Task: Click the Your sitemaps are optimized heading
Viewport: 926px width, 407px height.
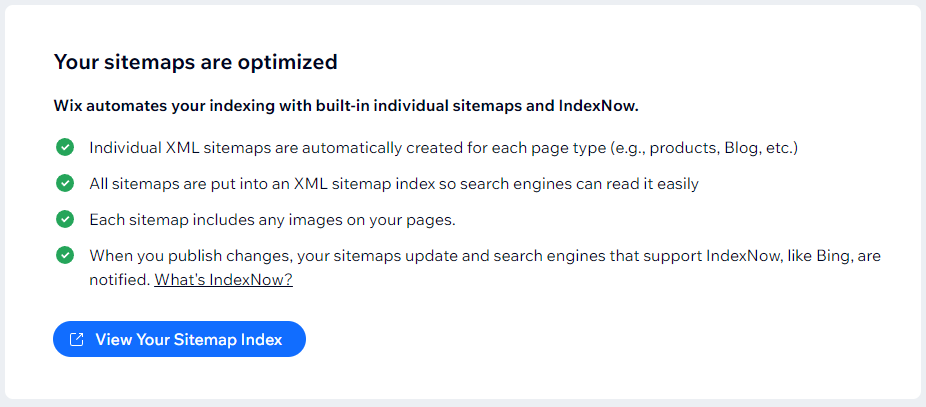Action: tap(195, 62)
